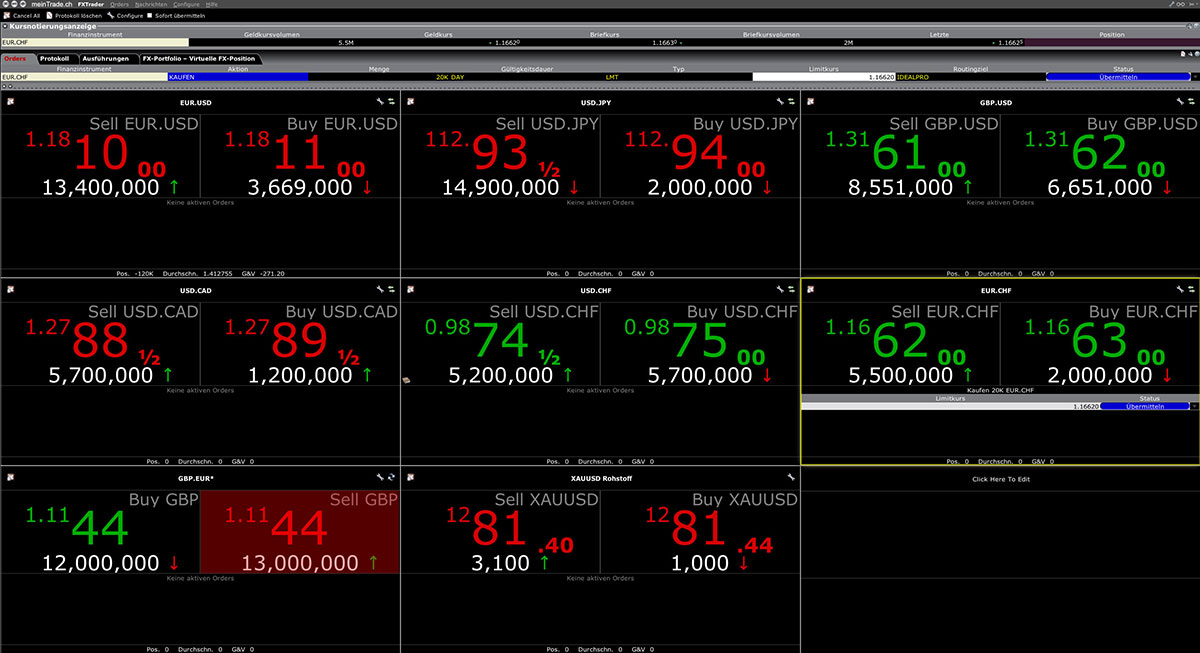Click the swap arrows icon in EUR.CHF panel
The width and height of the screenshot is (1200, 653).
tap(1191, 290)
